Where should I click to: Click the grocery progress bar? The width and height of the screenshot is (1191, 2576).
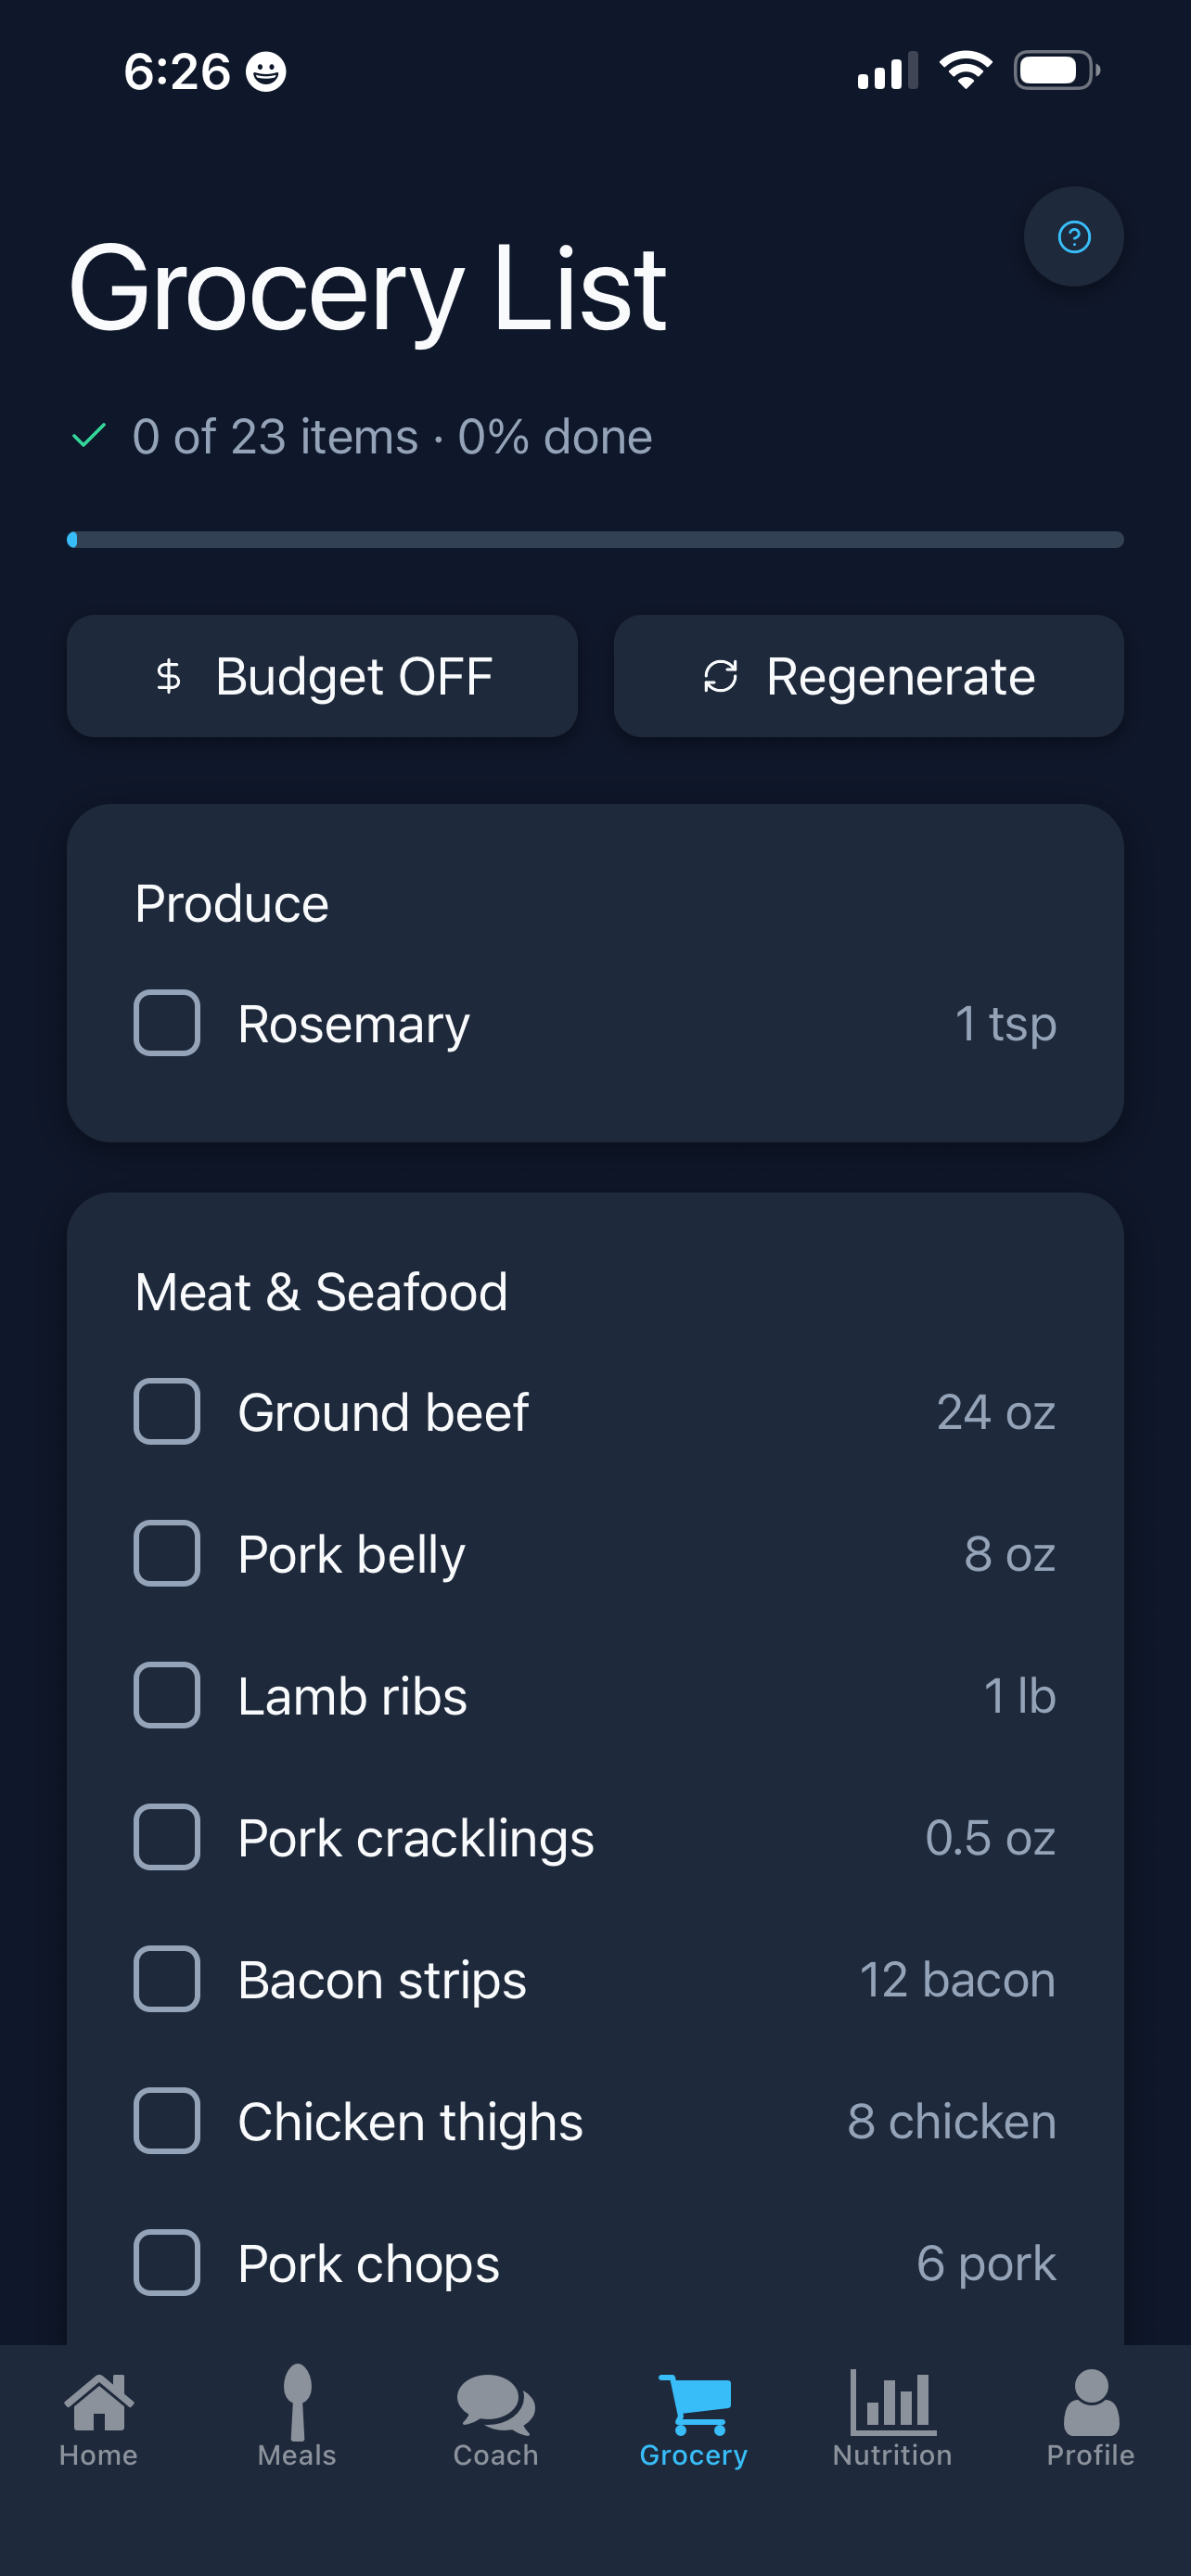595,540
